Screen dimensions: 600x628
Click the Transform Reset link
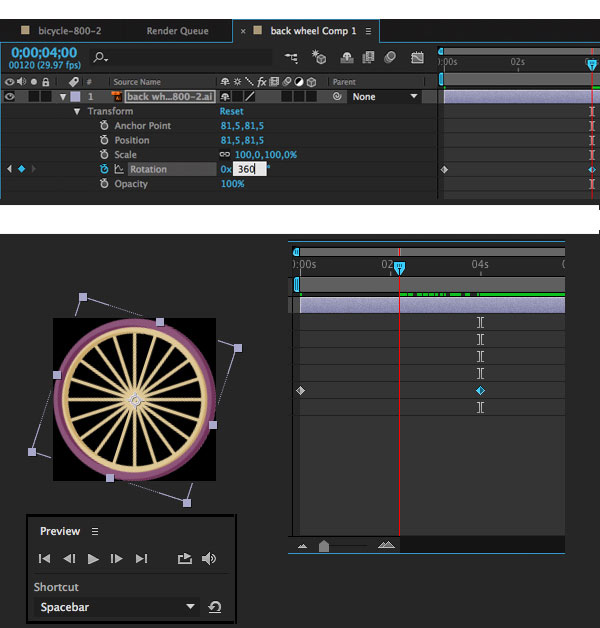[232, 111]
